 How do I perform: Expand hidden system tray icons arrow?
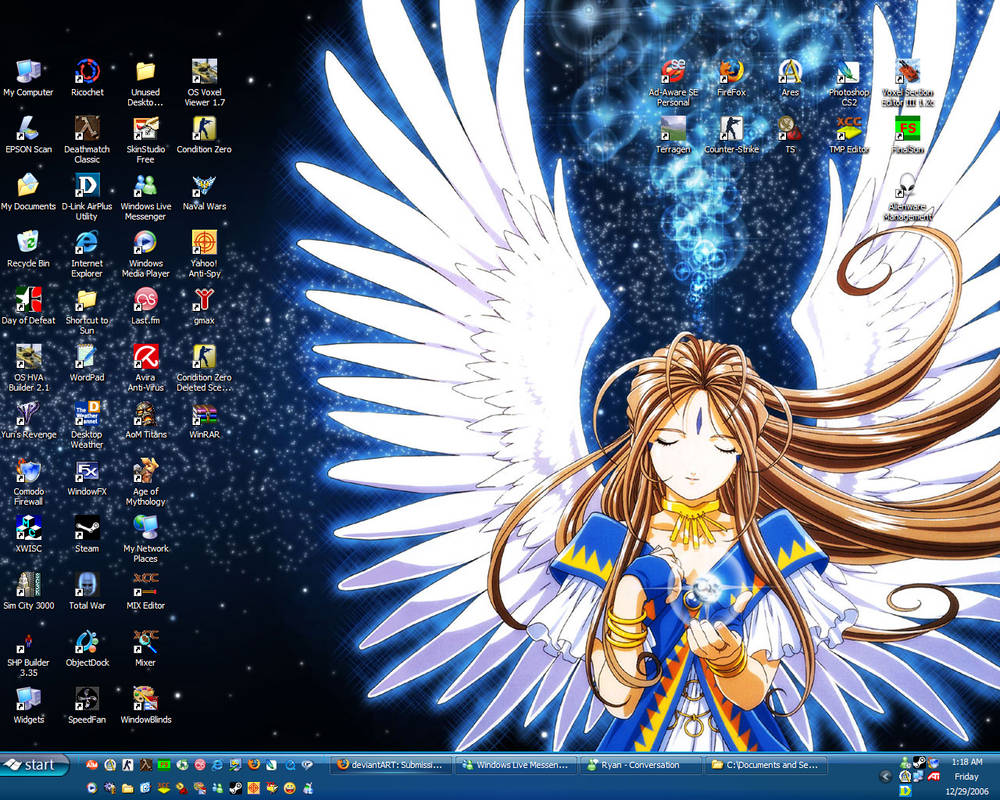pos(885,776)
